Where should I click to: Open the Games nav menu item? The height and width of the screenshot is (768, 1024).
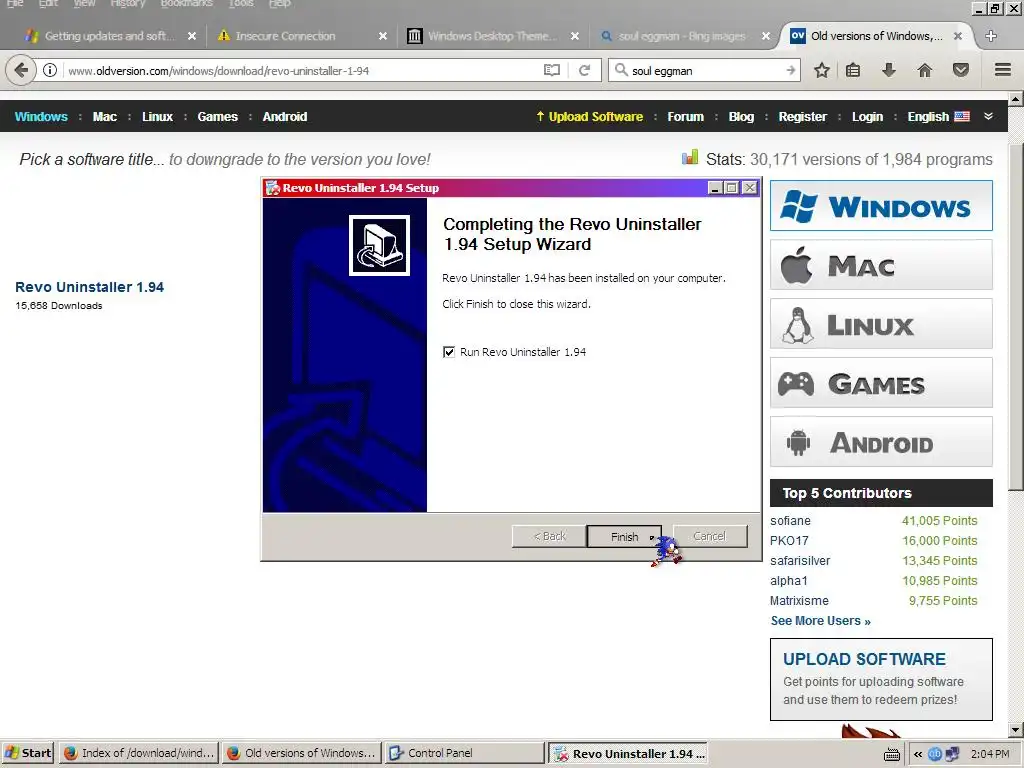(x=217, y=116)
